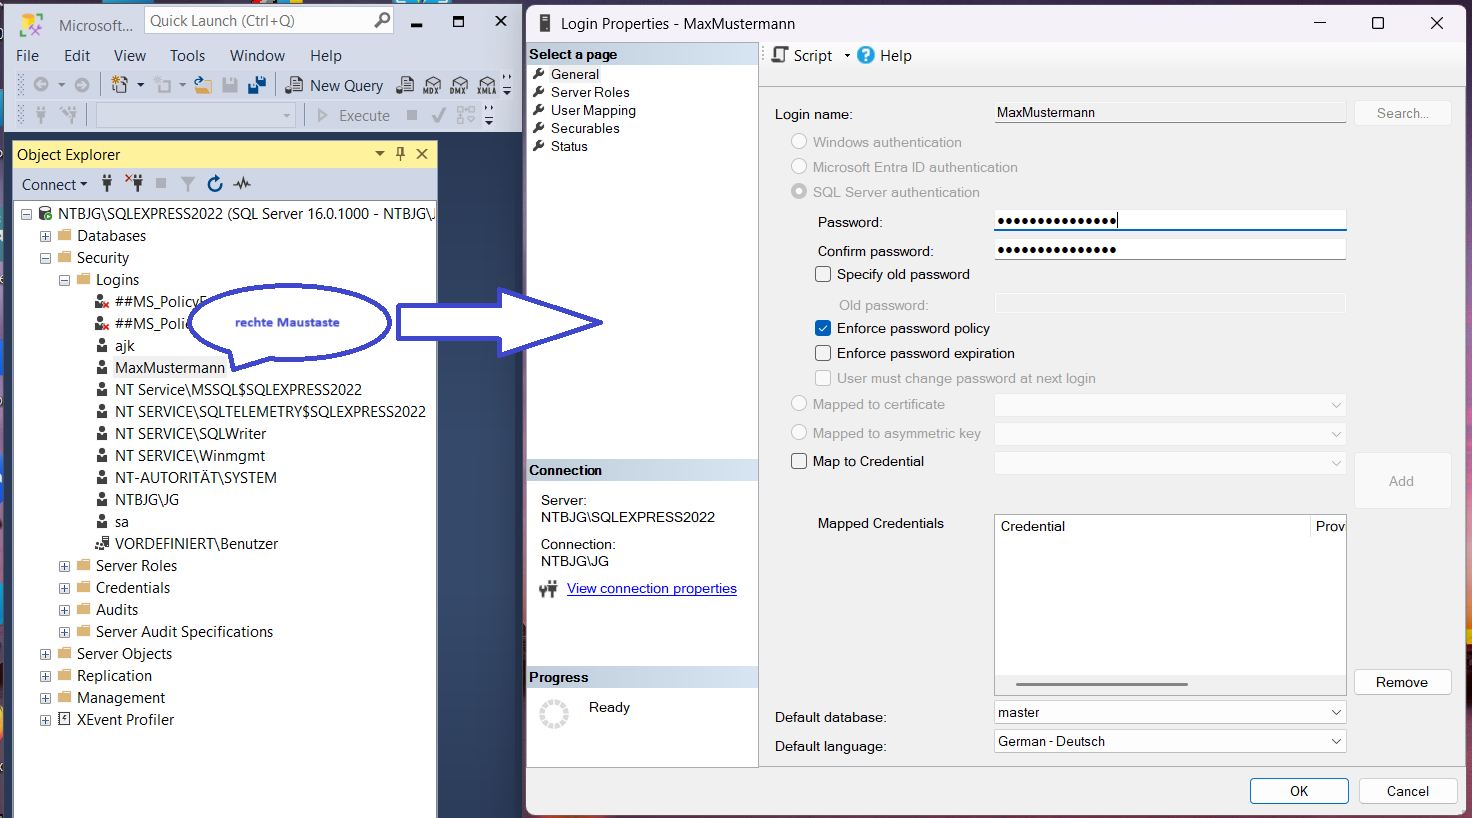Click the horizontal scrollbar in the Mapped Credentials list
The height and width of the screenshot is (818, 1472).
tap(1102, 684)
